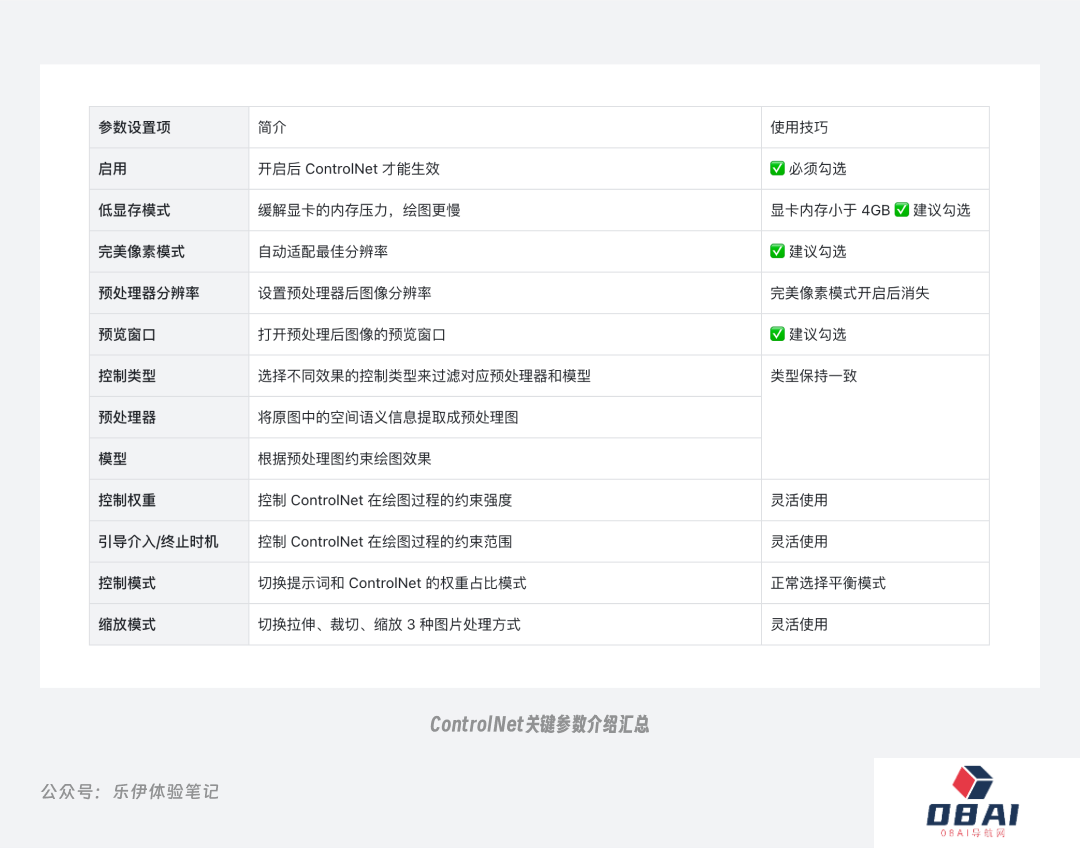Click the 预处理器分辨率 row label
Image resolution: width=1080 pixels, height=848 pixels.
pos(149,293)
